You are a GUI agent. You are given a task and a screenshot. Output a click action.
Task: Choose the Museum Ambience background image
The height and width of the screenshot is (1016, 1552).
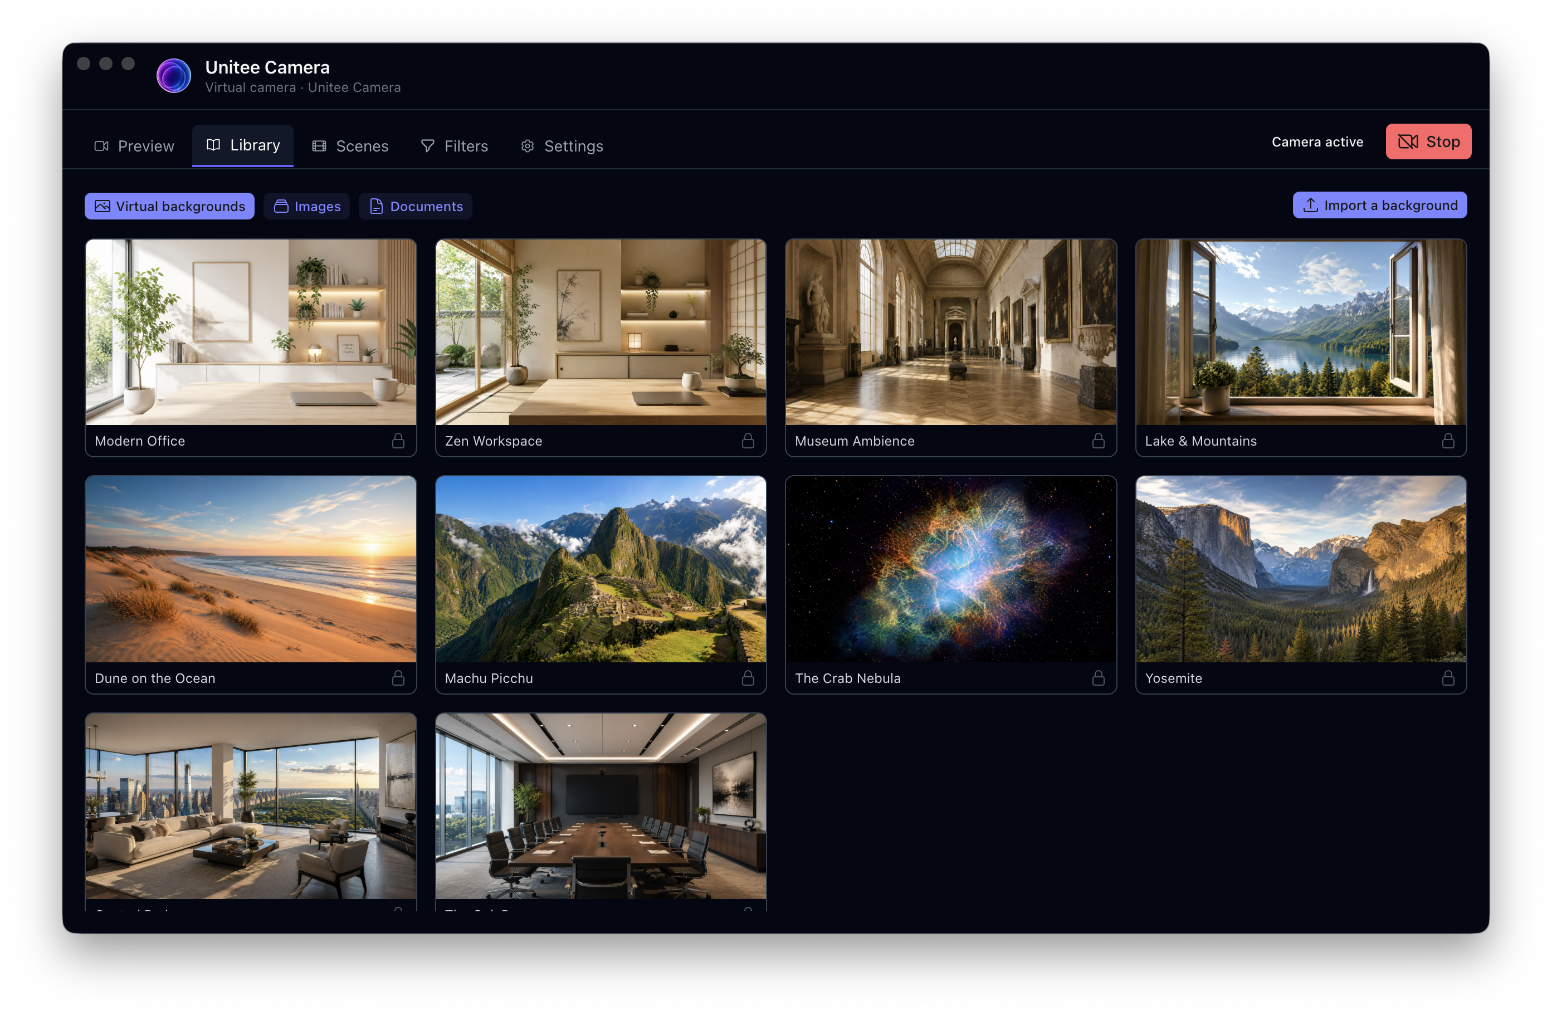coord(951,332)
